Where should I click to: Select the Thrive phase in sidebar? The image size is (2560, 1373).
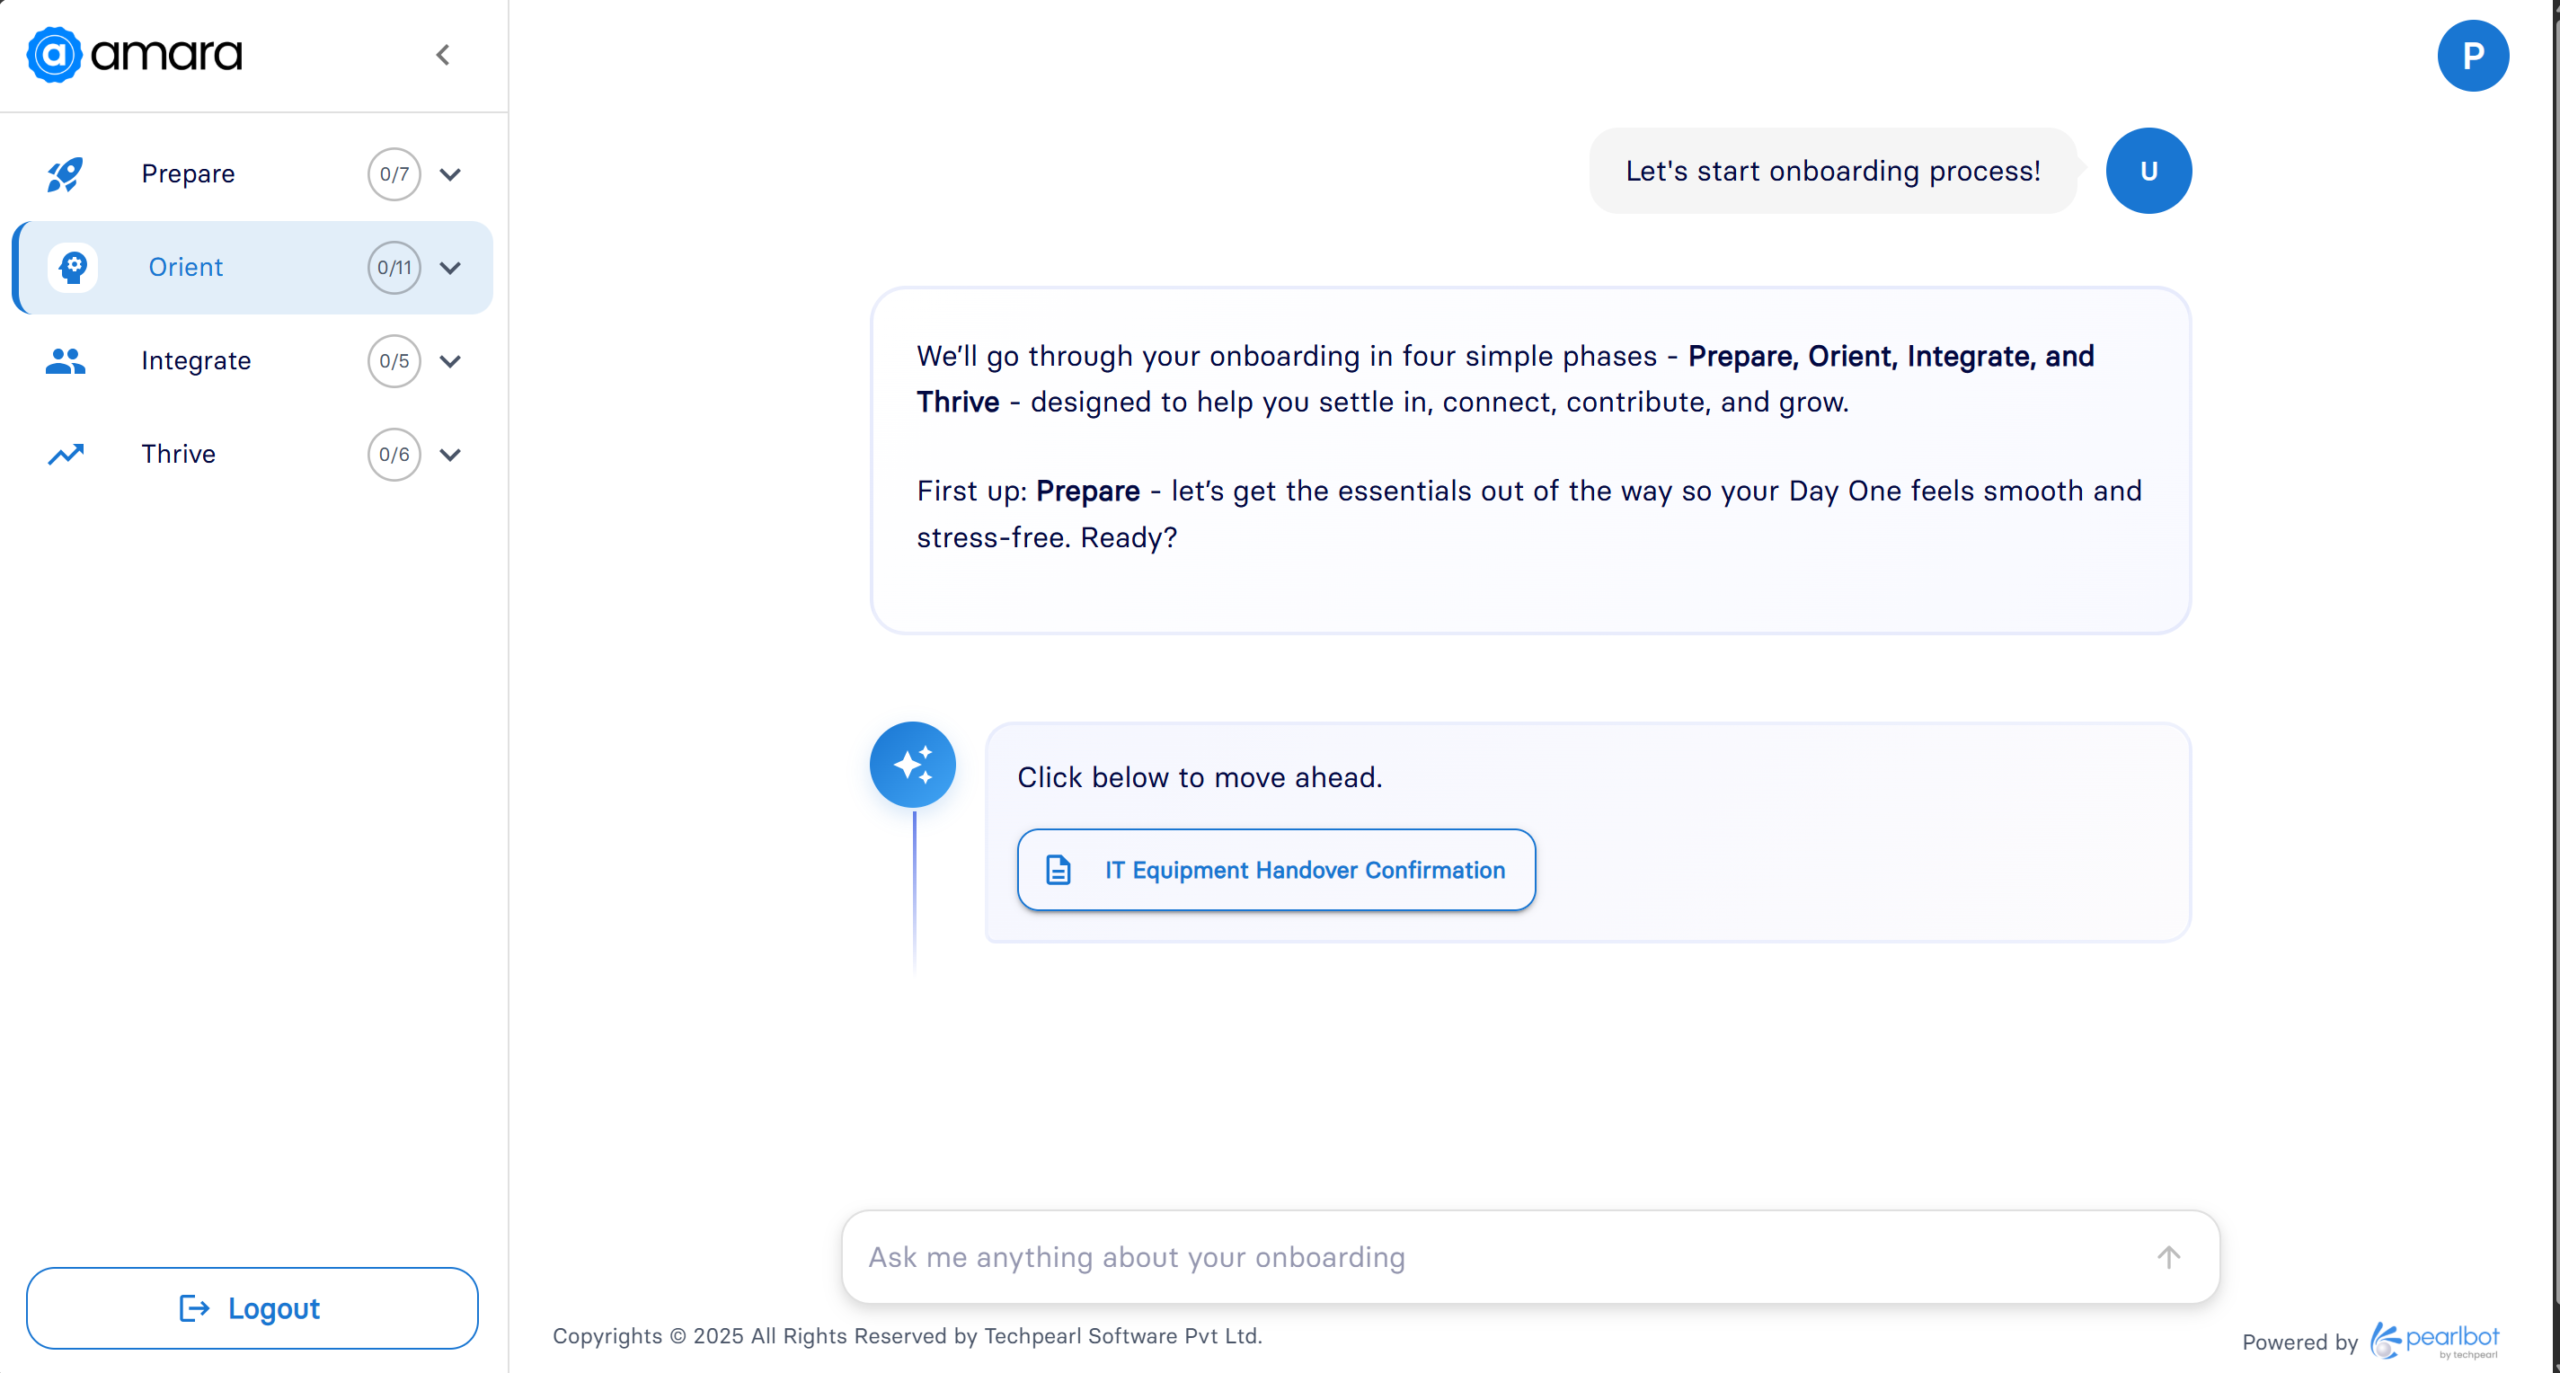tap(179, 454)
